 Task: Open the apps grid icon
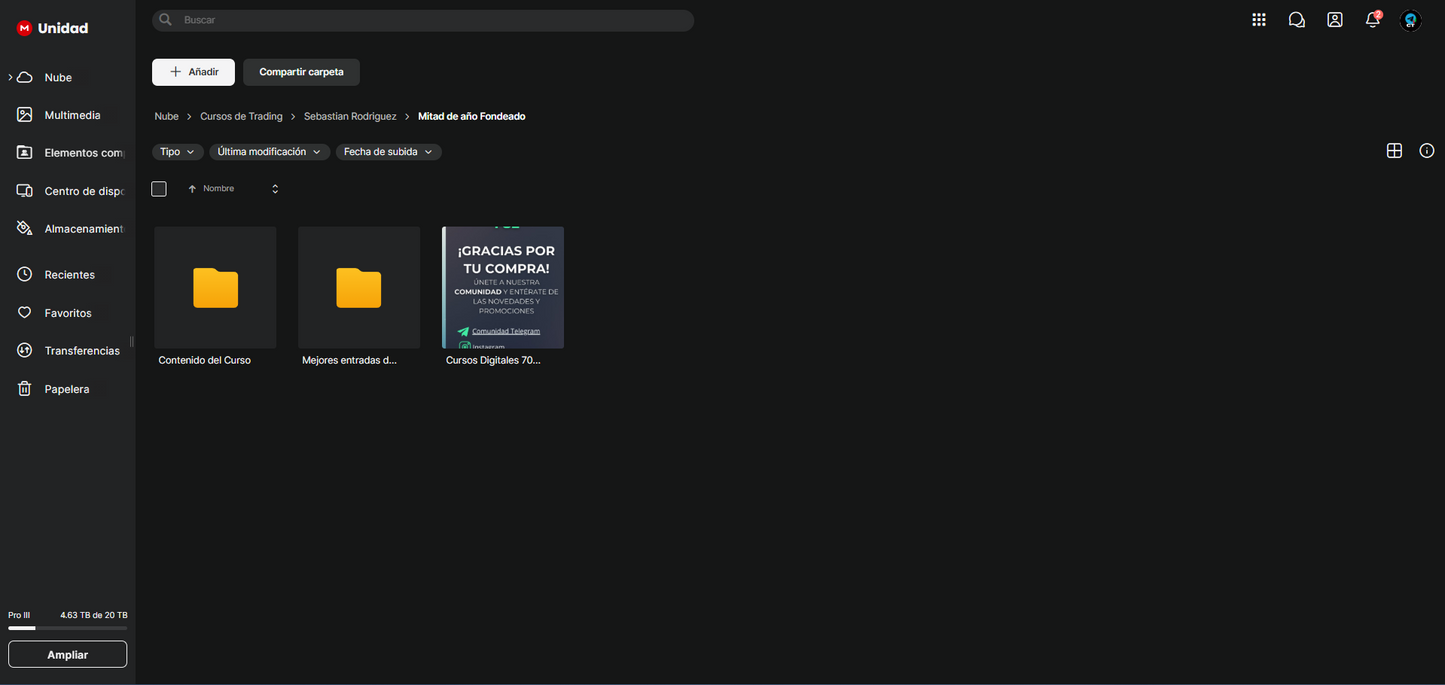[1259, 20]
